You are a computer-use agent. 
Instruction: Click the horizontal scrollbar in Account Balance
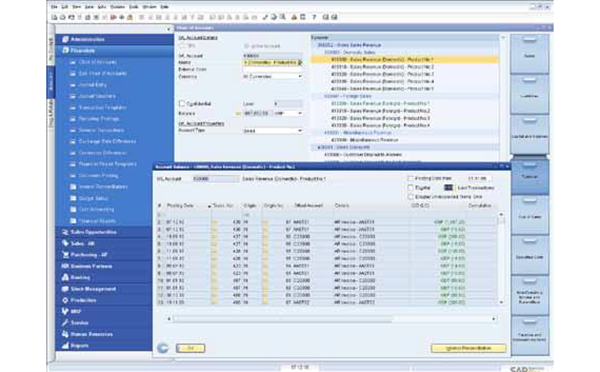tap(331, 319)
